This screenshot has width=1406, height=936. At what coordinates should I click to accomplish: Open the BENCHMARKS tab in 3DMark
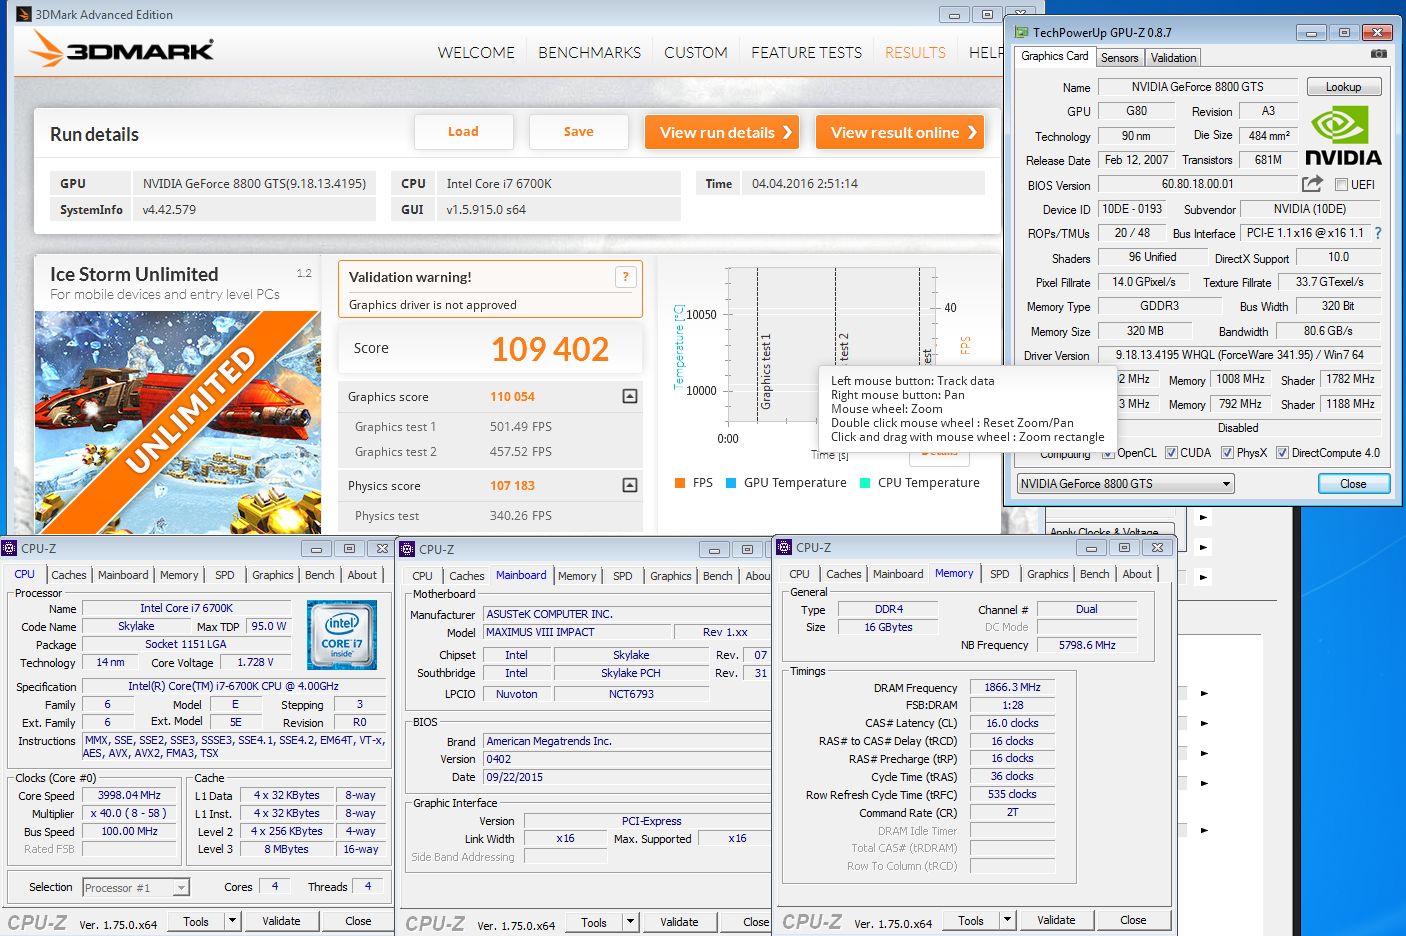590,52
